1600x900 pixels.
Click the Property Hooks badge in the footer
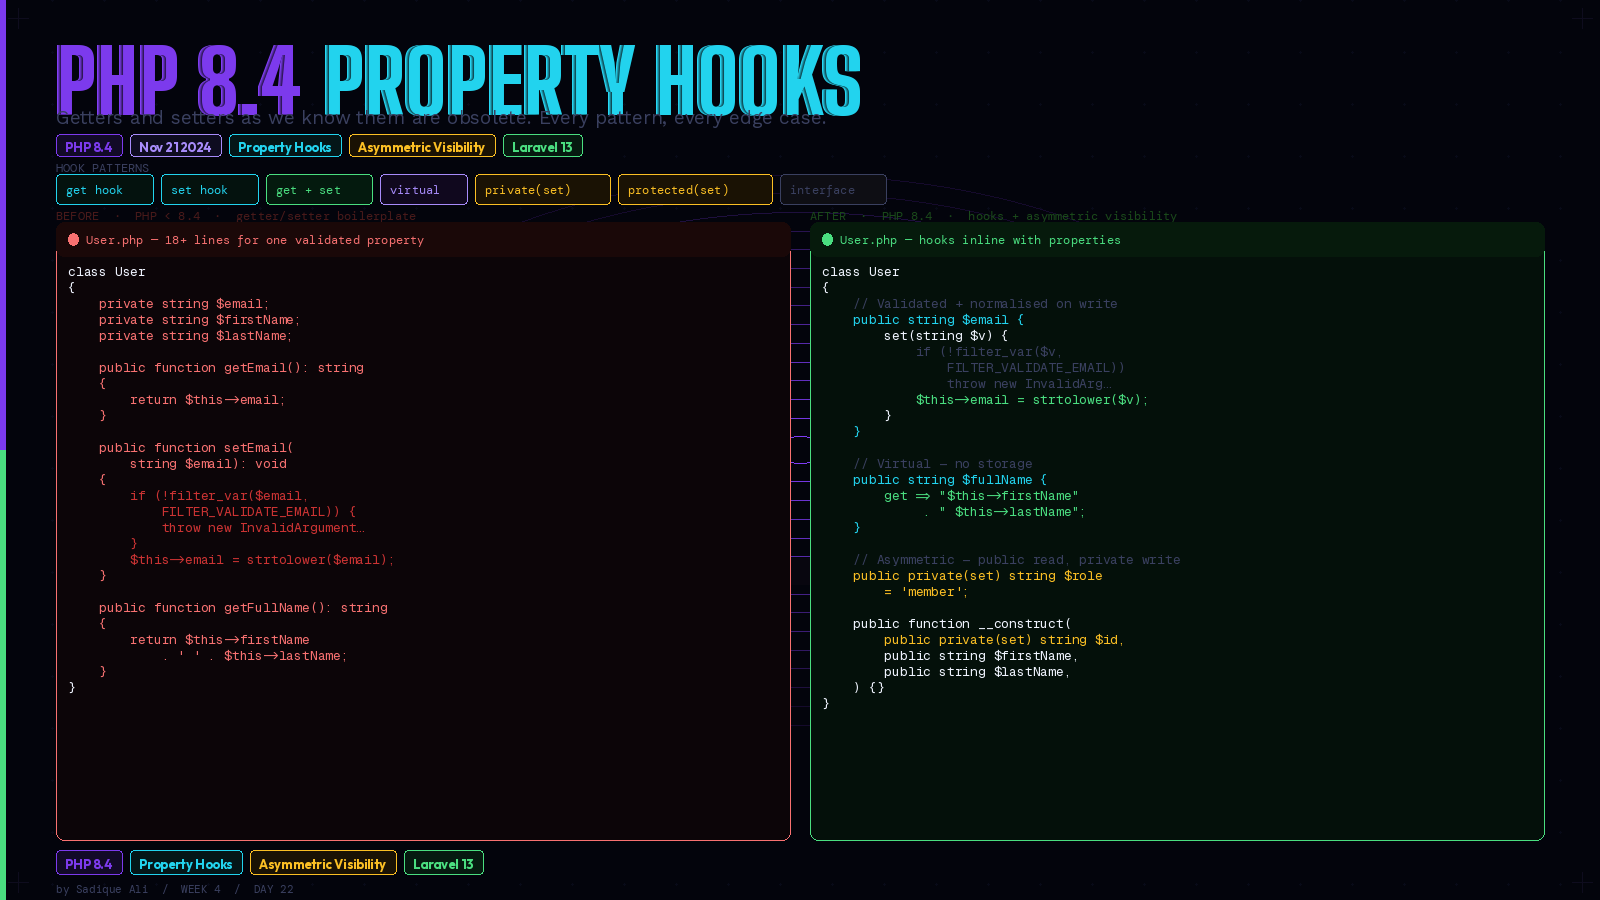[186, 863]
